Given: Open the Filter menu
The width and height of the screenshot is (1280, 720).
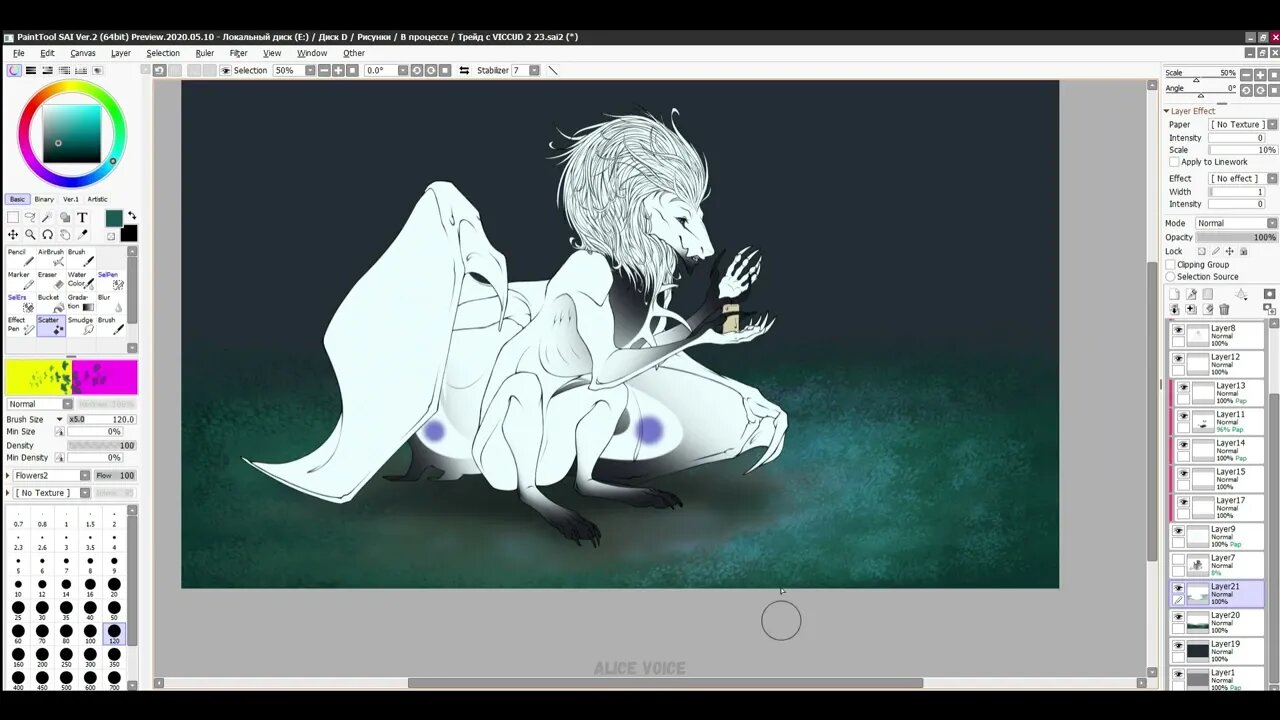Looking at the screenshot, I should pyautogui.click(x=238, y=53).
